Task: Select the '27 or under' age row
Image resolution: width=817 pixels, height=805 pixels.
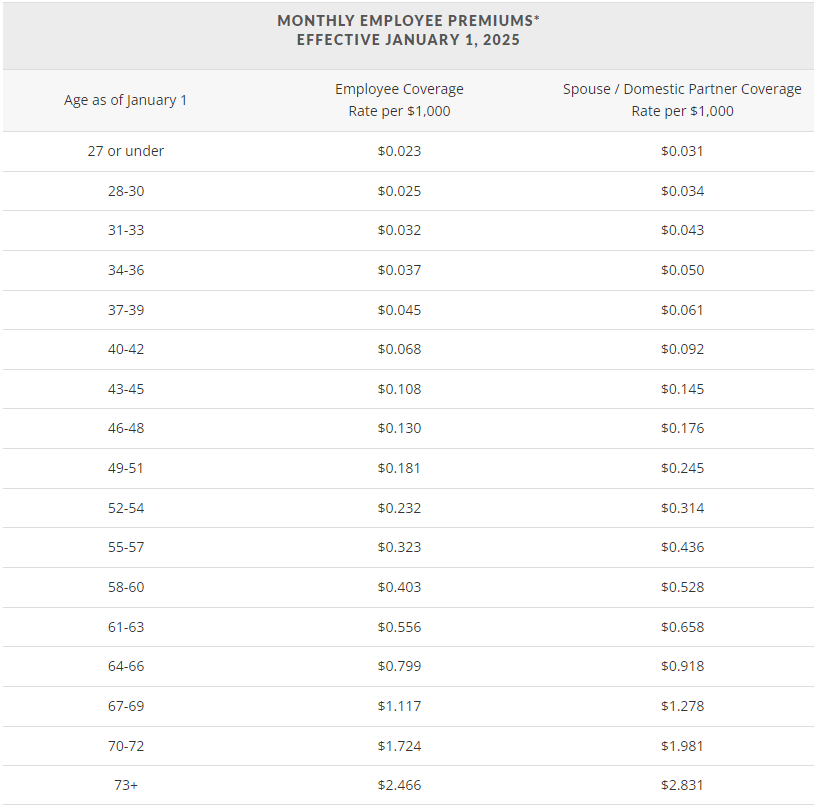Action: [126, 151]
